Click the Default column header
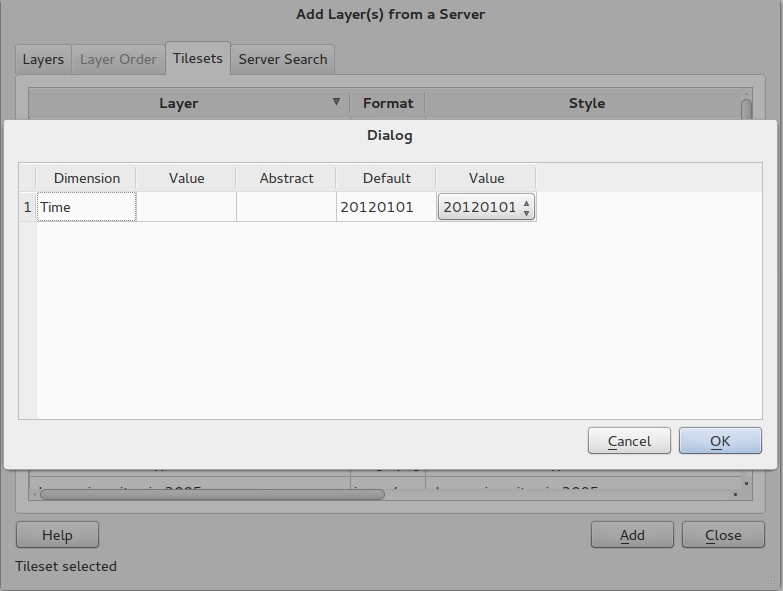The width and height of the screenshot is (783, 591). pos(386,178)
